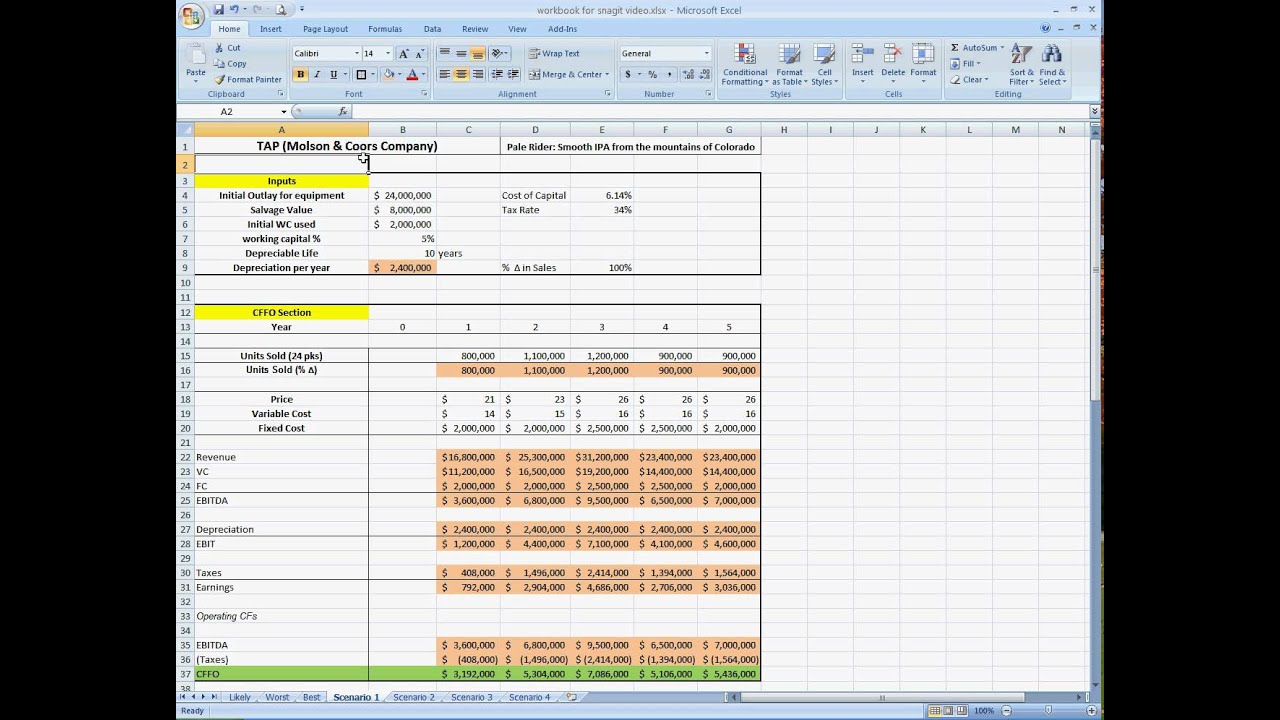The width and height of the screenshot is (1280, 720).
Task: Switch to Page Break Preview
Action: pos(963,710)
